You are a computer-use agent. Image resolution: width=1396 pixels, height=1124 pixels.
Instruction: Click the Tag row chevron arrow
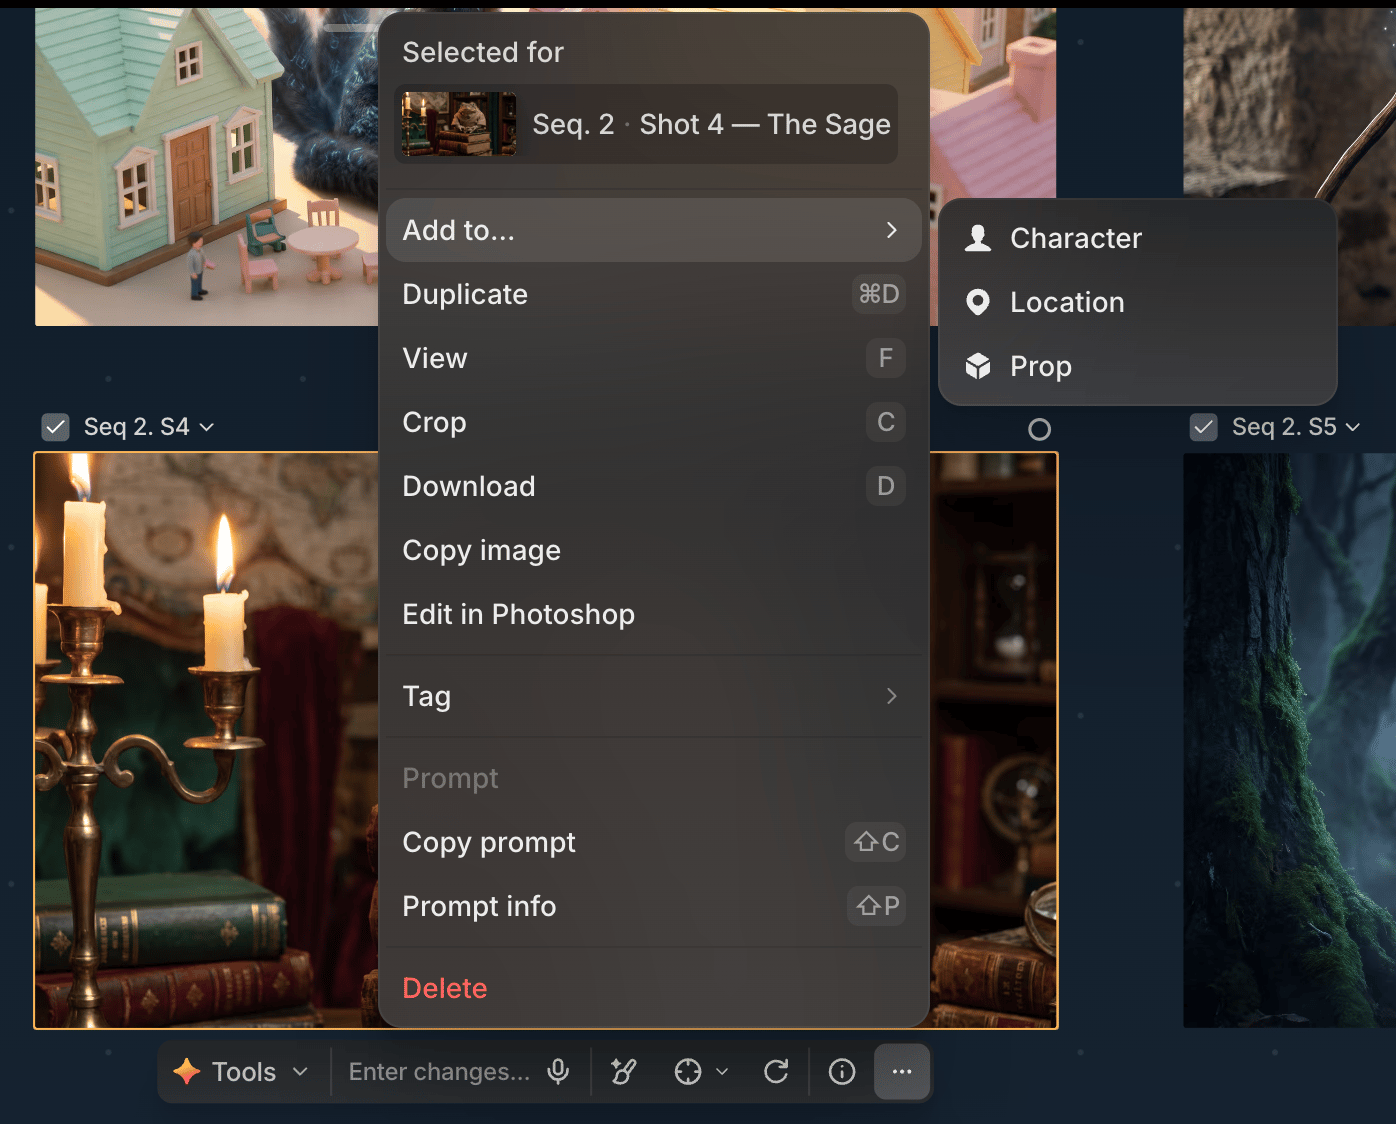click(x=891, y=696)
